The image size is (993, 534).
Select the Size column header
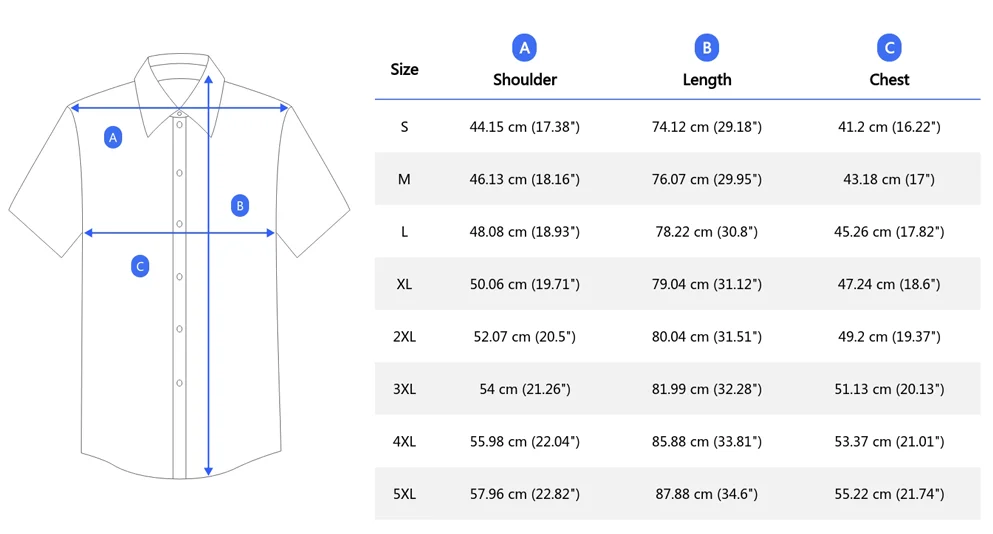(x=404, y=69)
